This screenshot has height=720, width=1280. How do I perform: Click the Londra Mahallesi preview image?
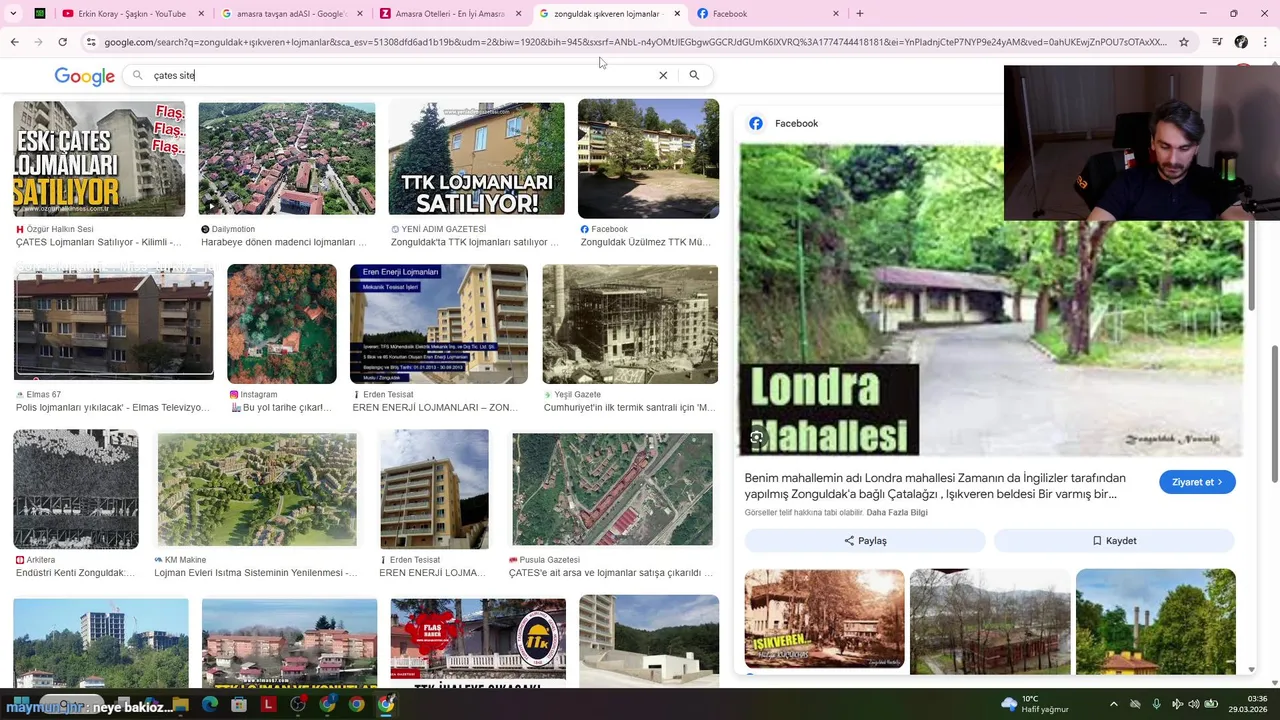[x=991, y=300]
